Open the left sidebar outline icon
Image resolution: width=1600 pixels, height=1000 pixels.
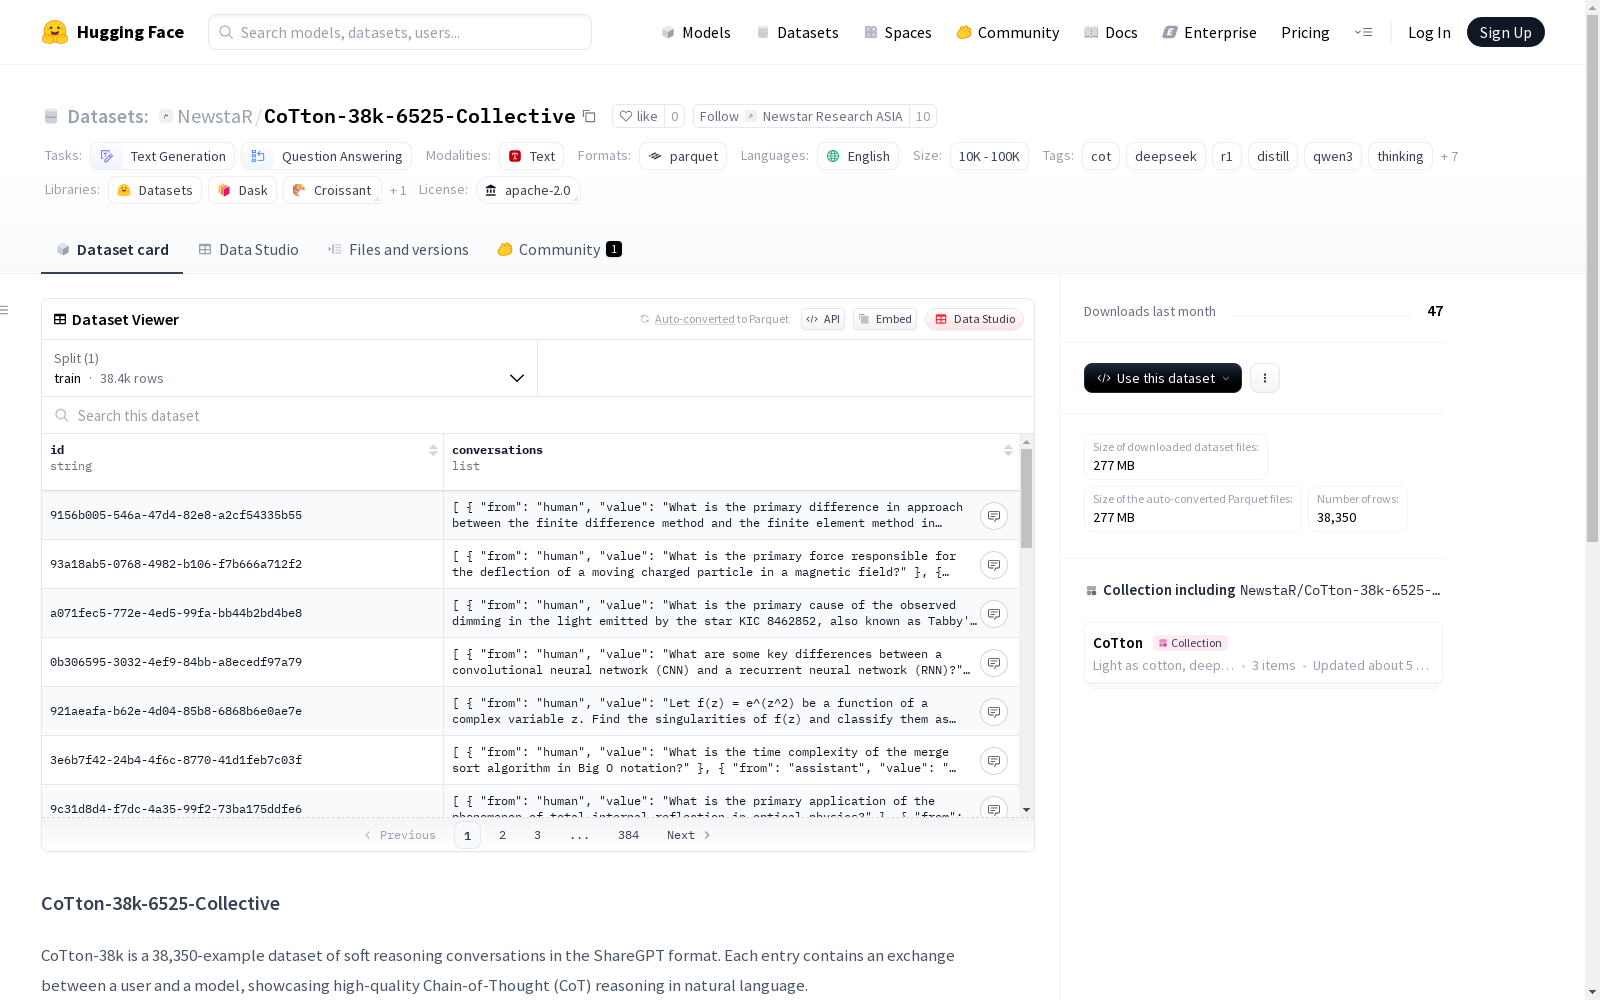(5, 310)
